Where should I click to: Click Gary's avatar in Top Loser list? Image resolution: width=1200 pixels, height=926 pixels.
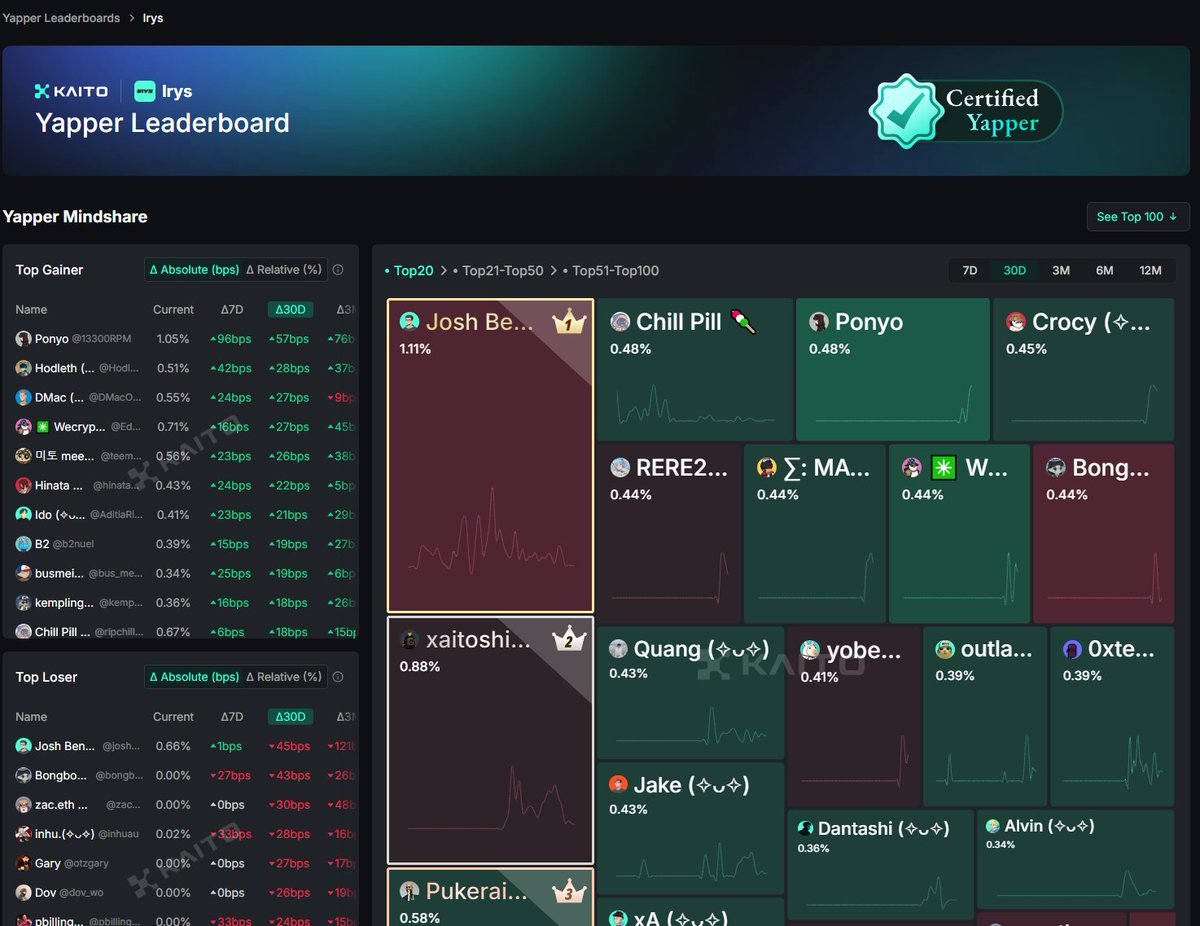coord(23,863)
